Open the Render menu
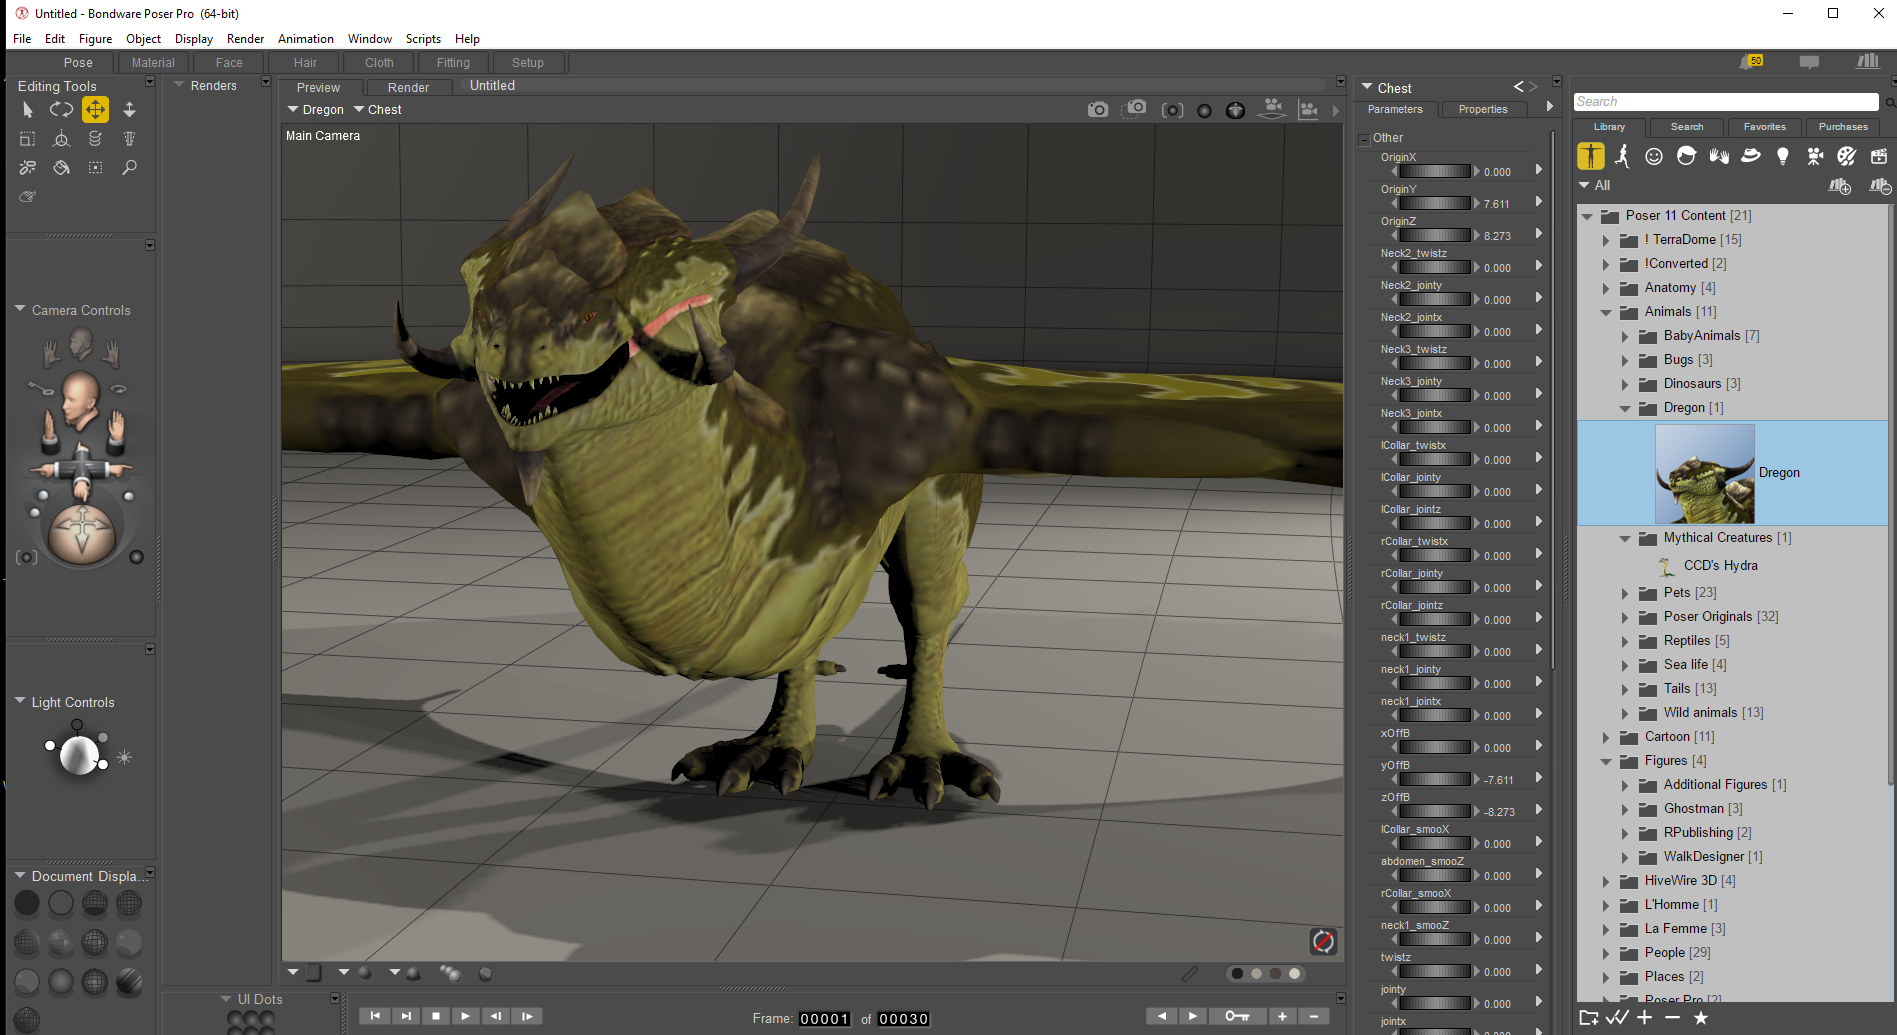 (245, 39)
